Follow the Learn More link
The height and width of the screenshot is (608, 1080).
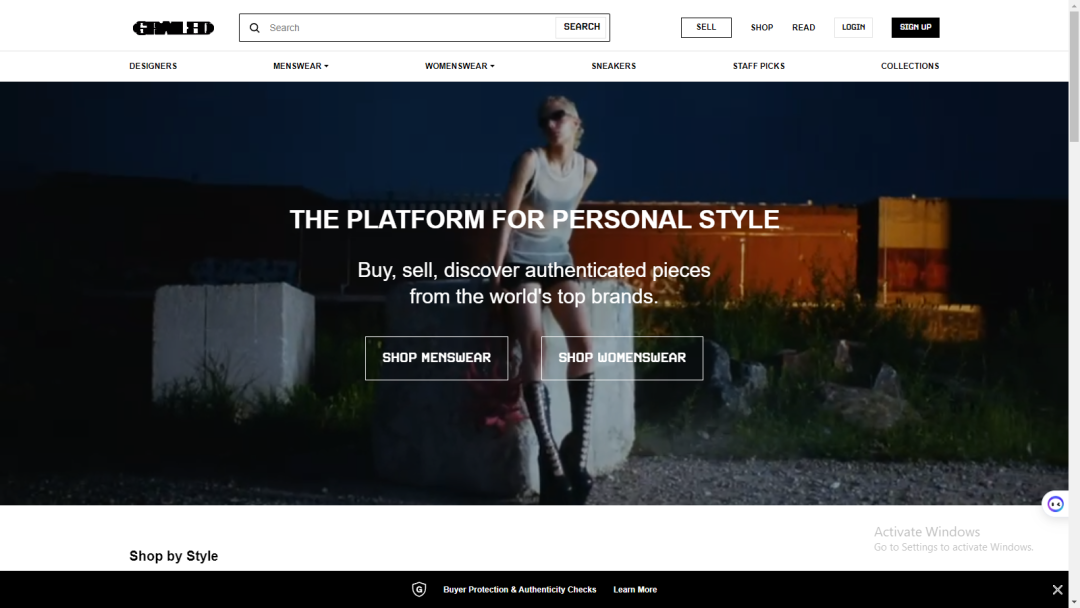click(x=635, y=589)
